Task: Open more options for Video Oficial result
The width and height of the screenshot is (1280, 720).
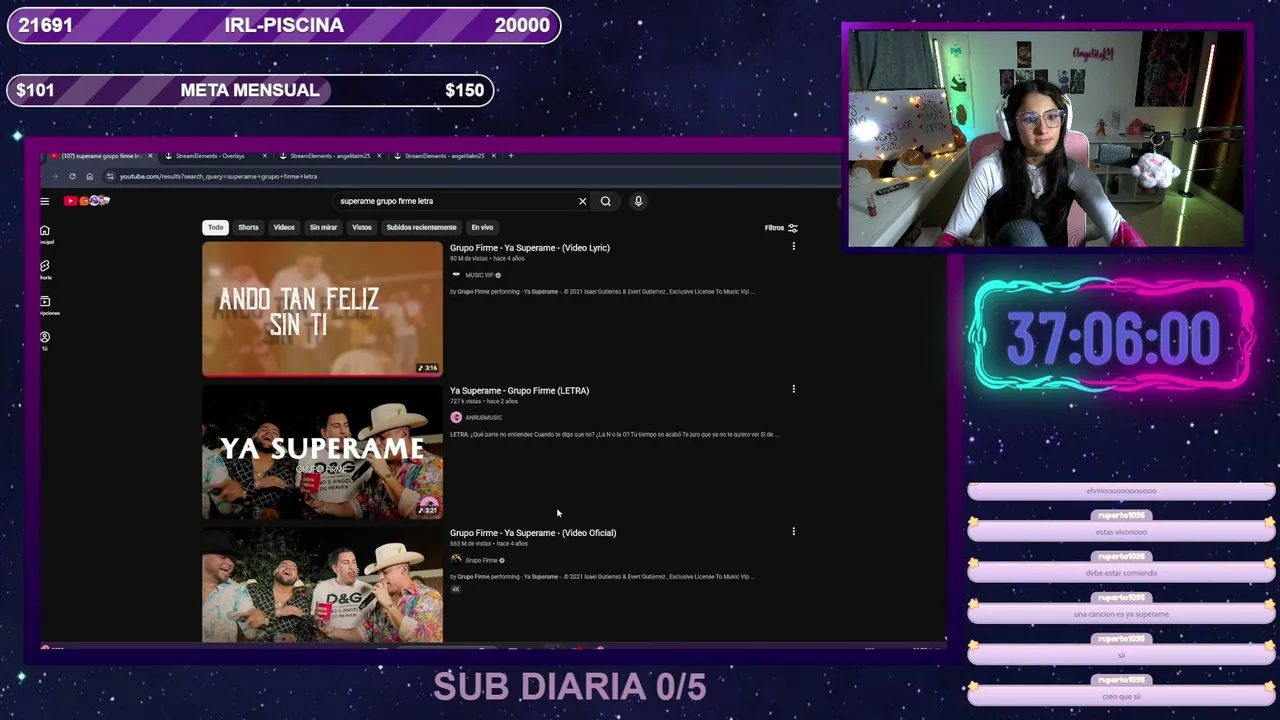Action: (794, 531)
